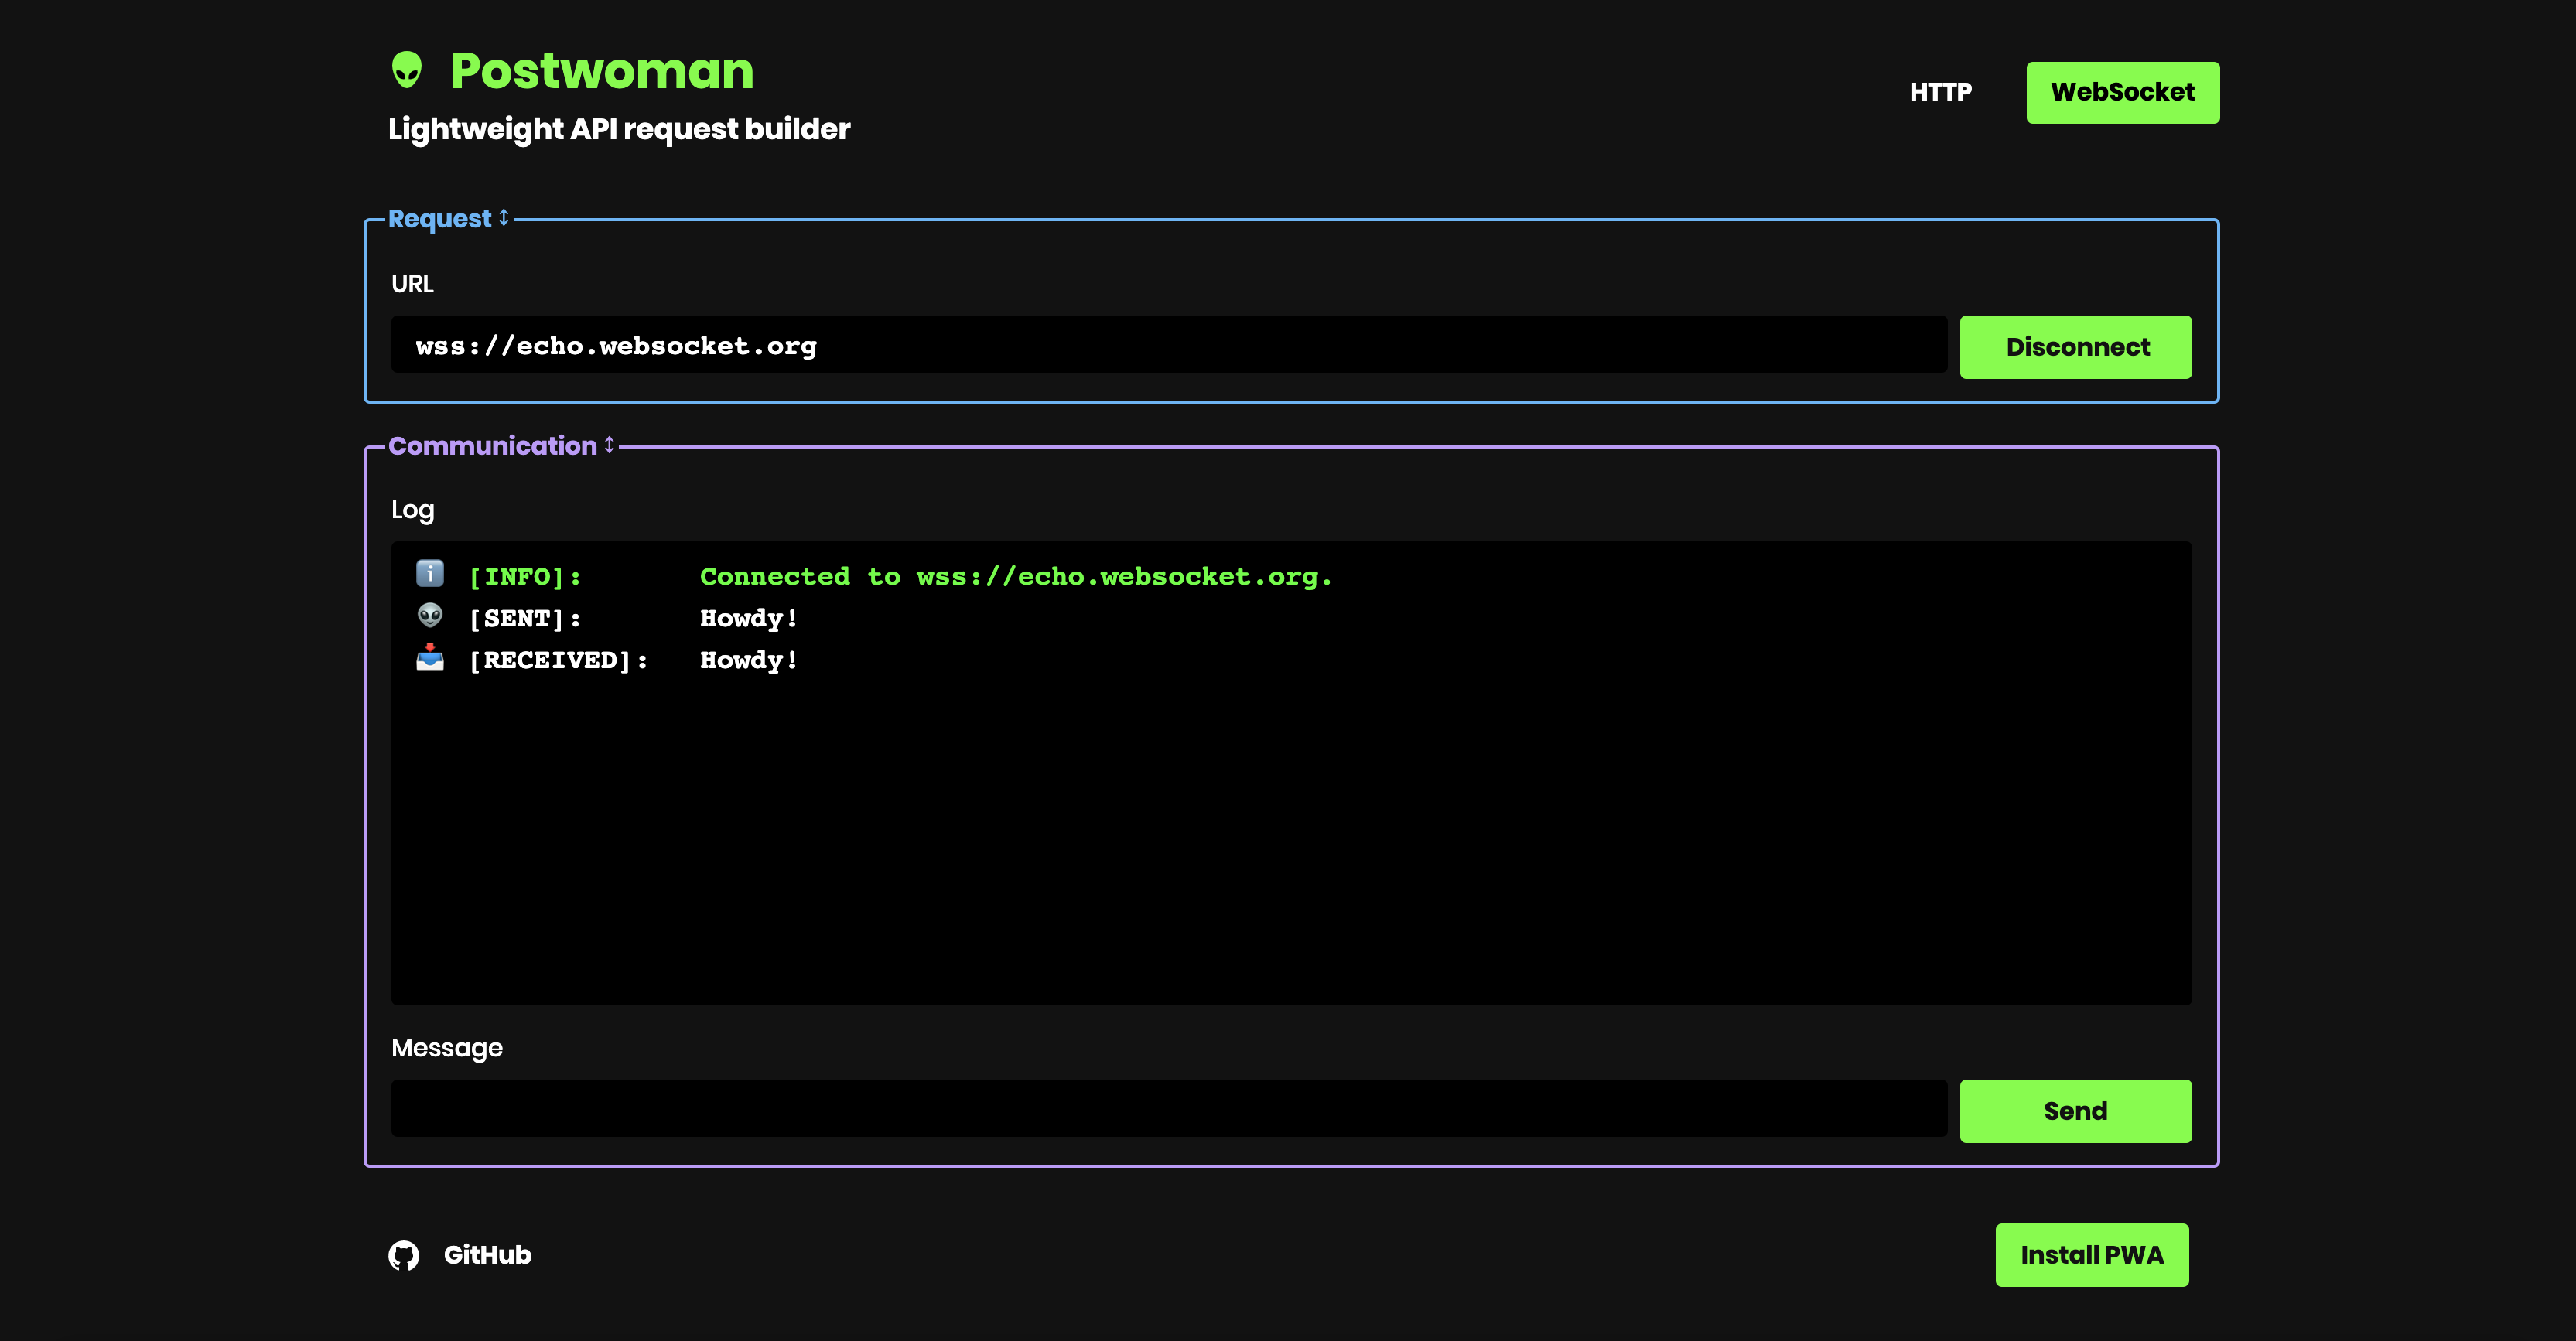Collapse the Communication section arrow
This screenshot has height=1341, width=2576.
pyautogui.click(x=609, y=445)
